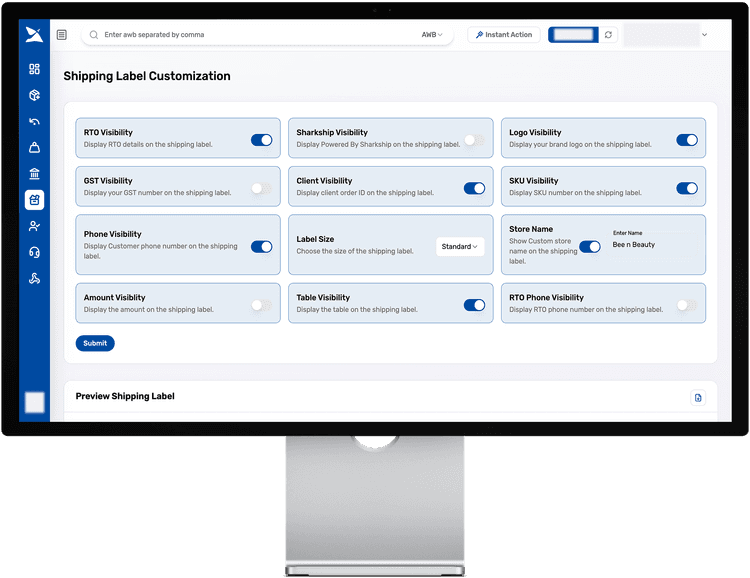Viewport: 750px width, 578px height.
Task: Enable the RTO Phone Visibility toggle
Action: [x=687, y=305]
